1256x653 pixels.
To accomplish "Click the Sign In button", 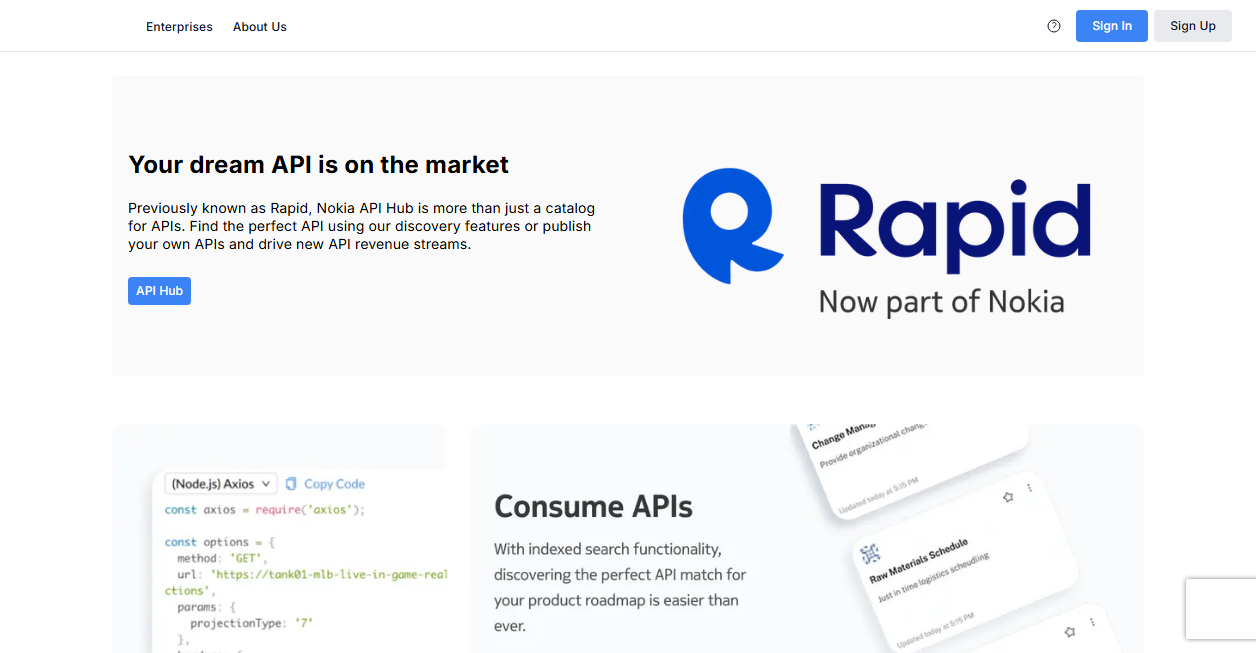I will click(x=1112, y=26).
